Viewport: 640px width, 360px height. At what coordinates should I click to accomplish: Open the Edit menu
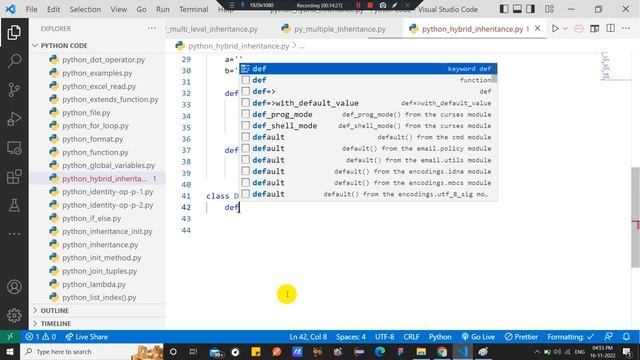53,9
